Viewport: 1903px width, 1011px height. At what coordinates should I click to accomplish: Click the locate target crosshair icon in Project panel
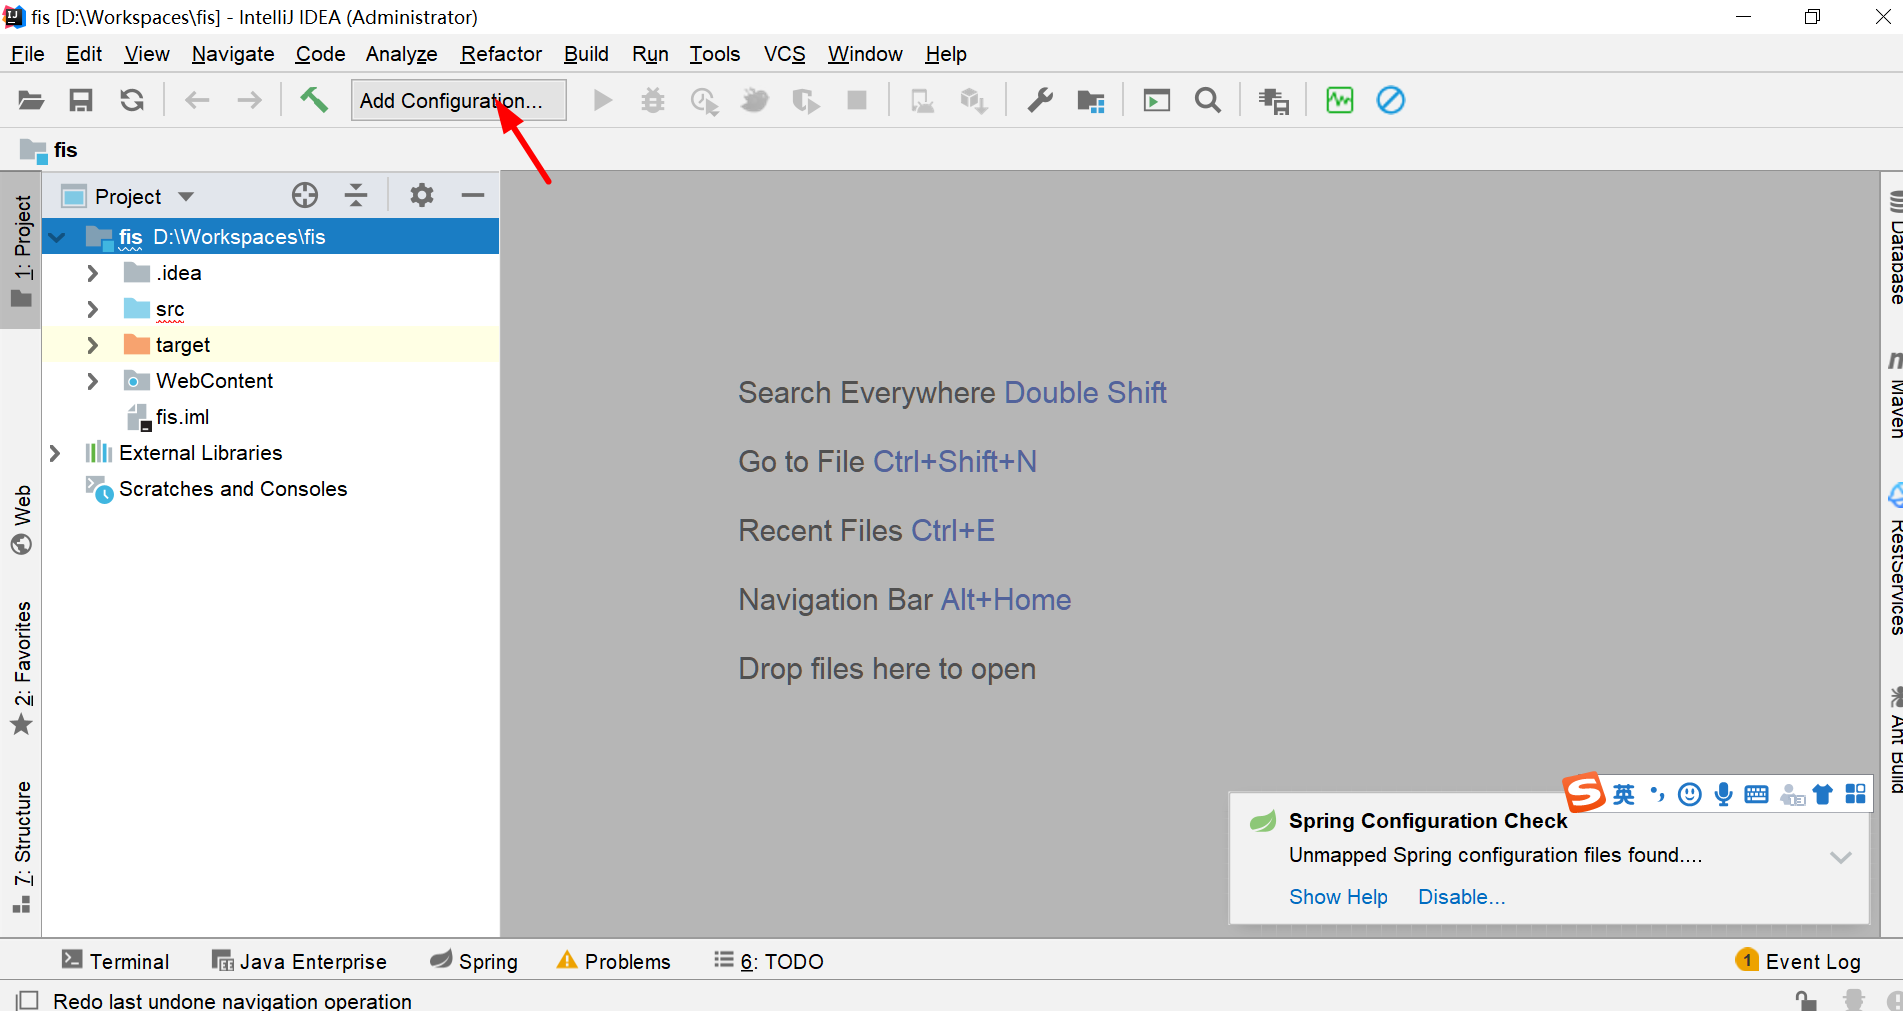point(305,195)
